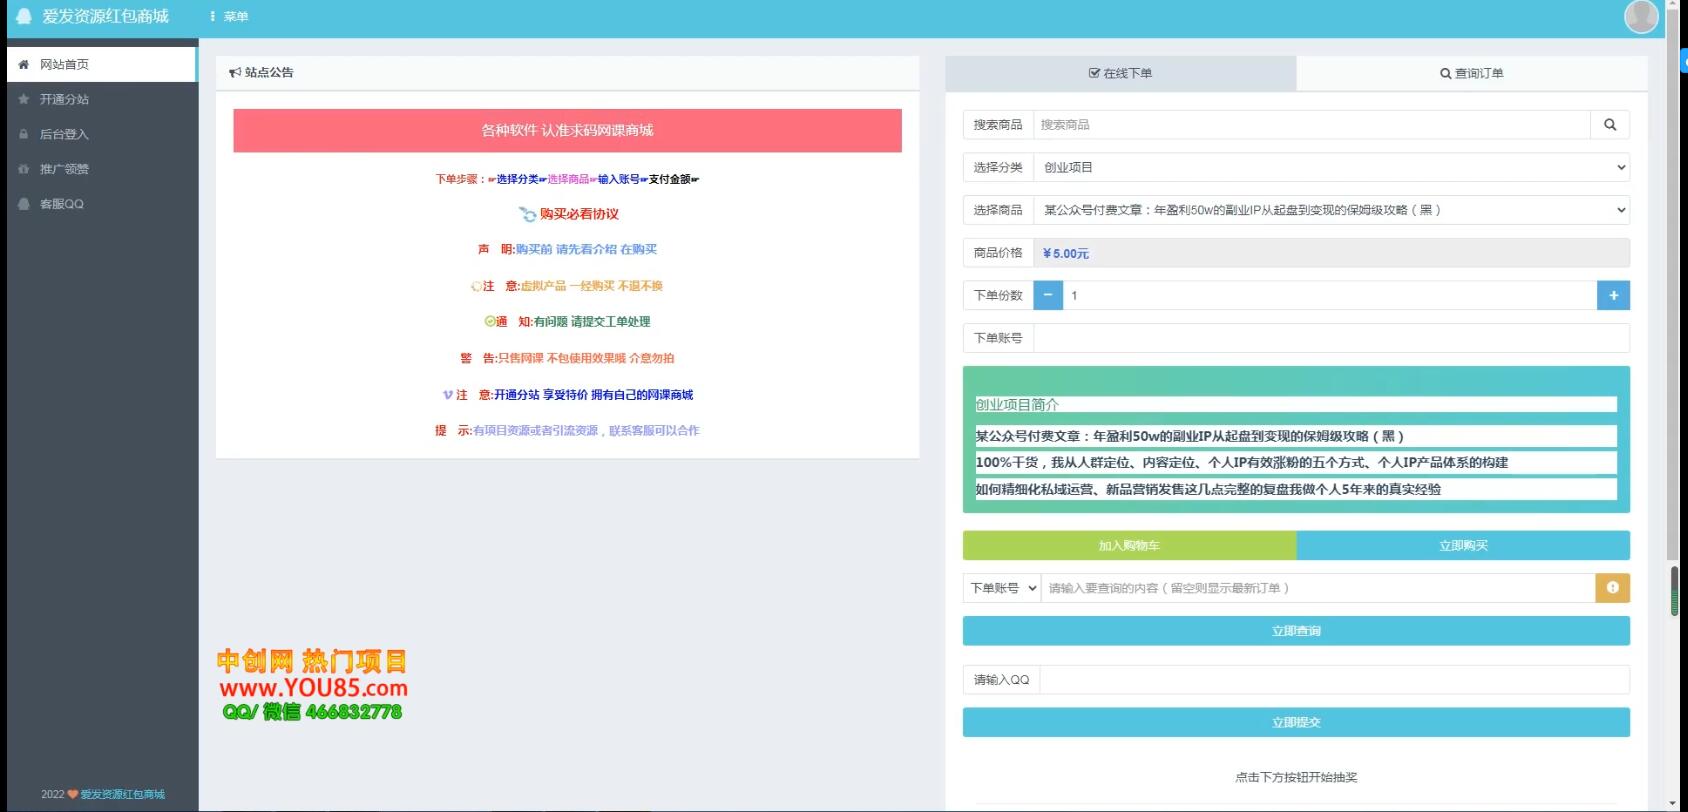Image resolution: width=1688 pixels, height=812 pixels.
Task: Open 推广领赞 from sidebar
Action: click(x=64, y=169)
